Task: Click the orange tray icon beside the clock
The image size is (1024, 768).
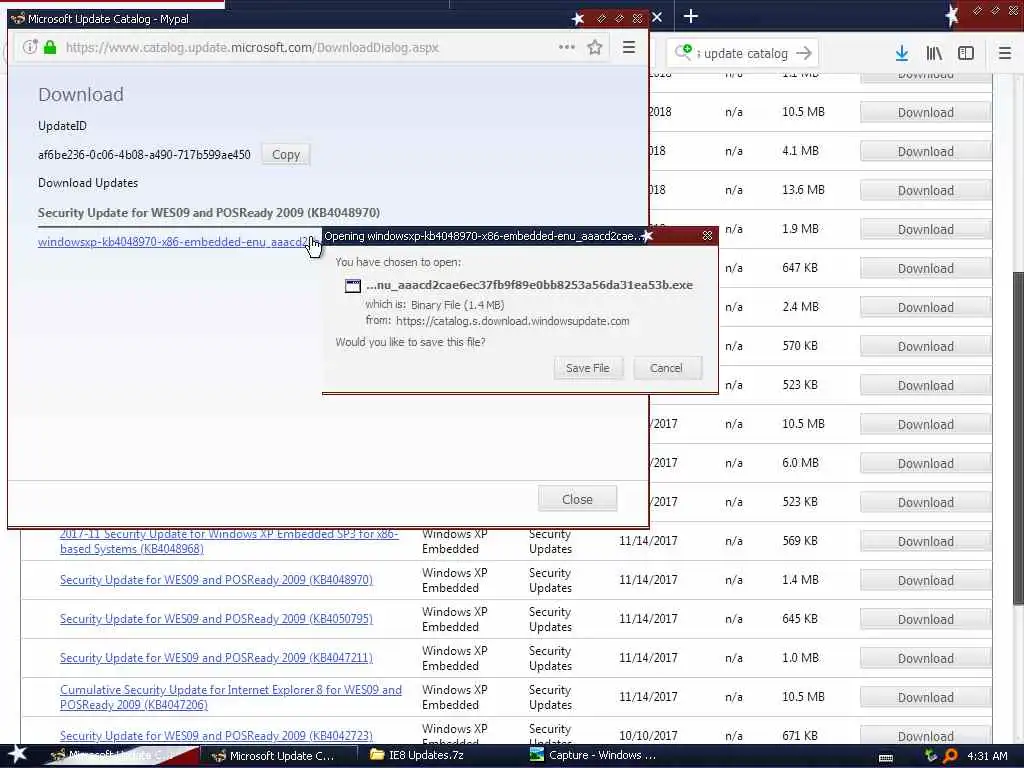Action: pyautogui.click(x=951, y=756)
